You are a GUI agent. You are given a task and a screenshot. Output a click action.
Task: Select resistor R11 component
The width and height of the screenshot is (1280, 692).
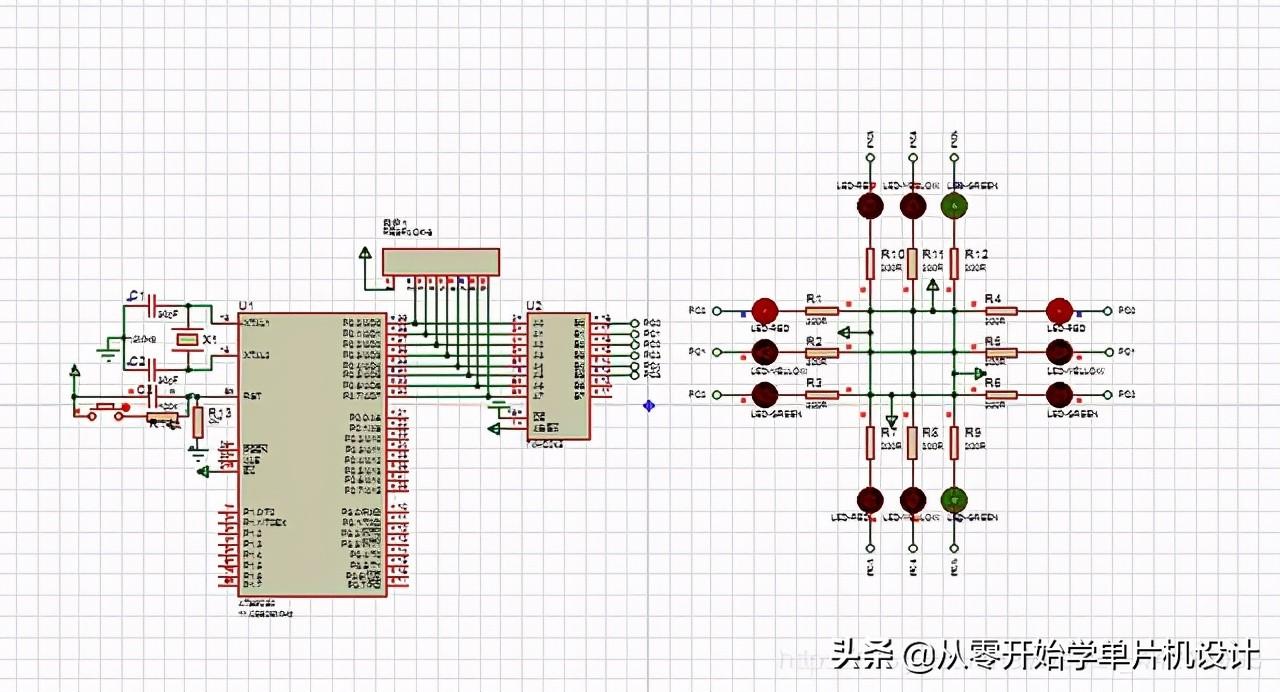(x=912, y=263)
